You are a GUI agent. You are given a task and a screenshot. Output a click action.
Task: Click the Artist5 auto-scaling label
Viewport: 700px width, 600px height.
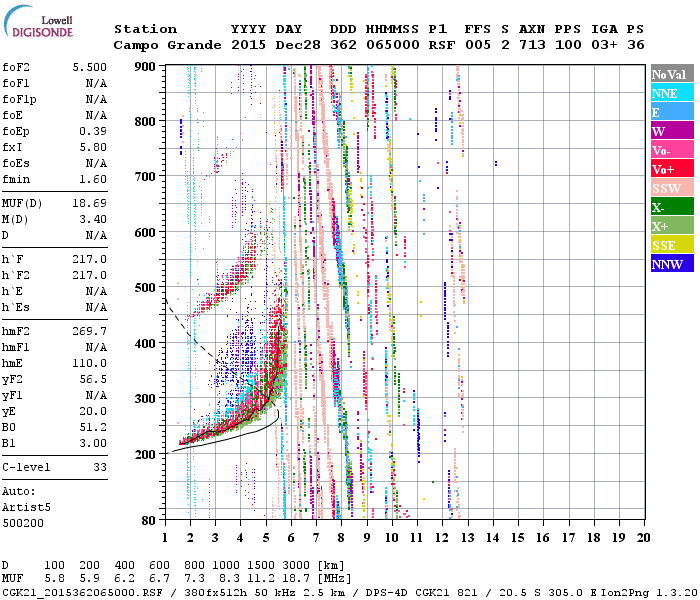(x=26, y=508)
